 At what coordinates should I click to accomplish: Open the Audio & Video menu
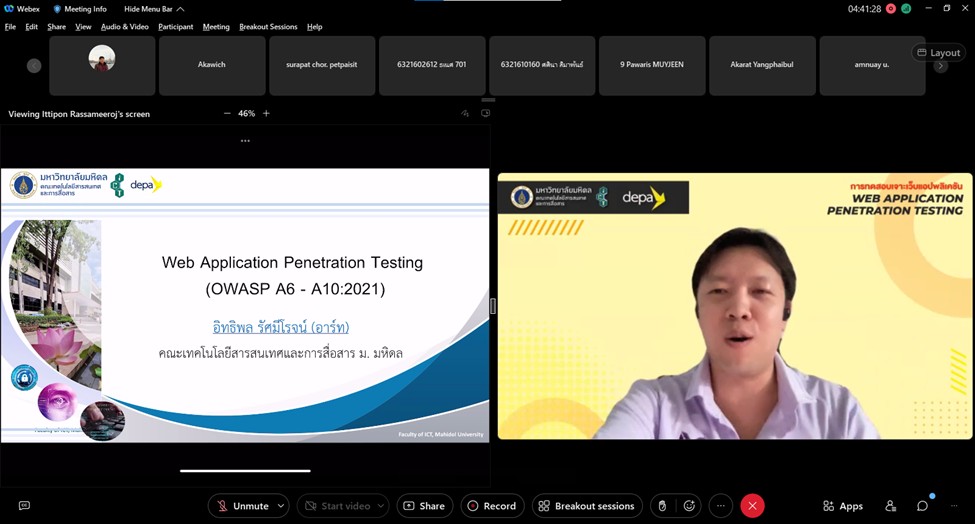(125, 27)
